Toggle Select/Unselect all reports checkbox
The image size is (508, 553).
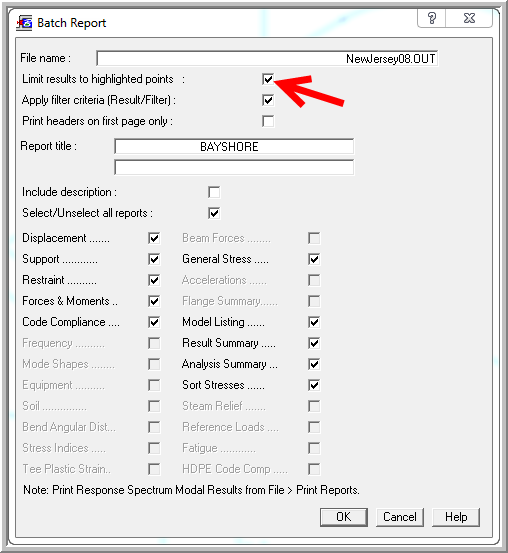click(214, 213)
